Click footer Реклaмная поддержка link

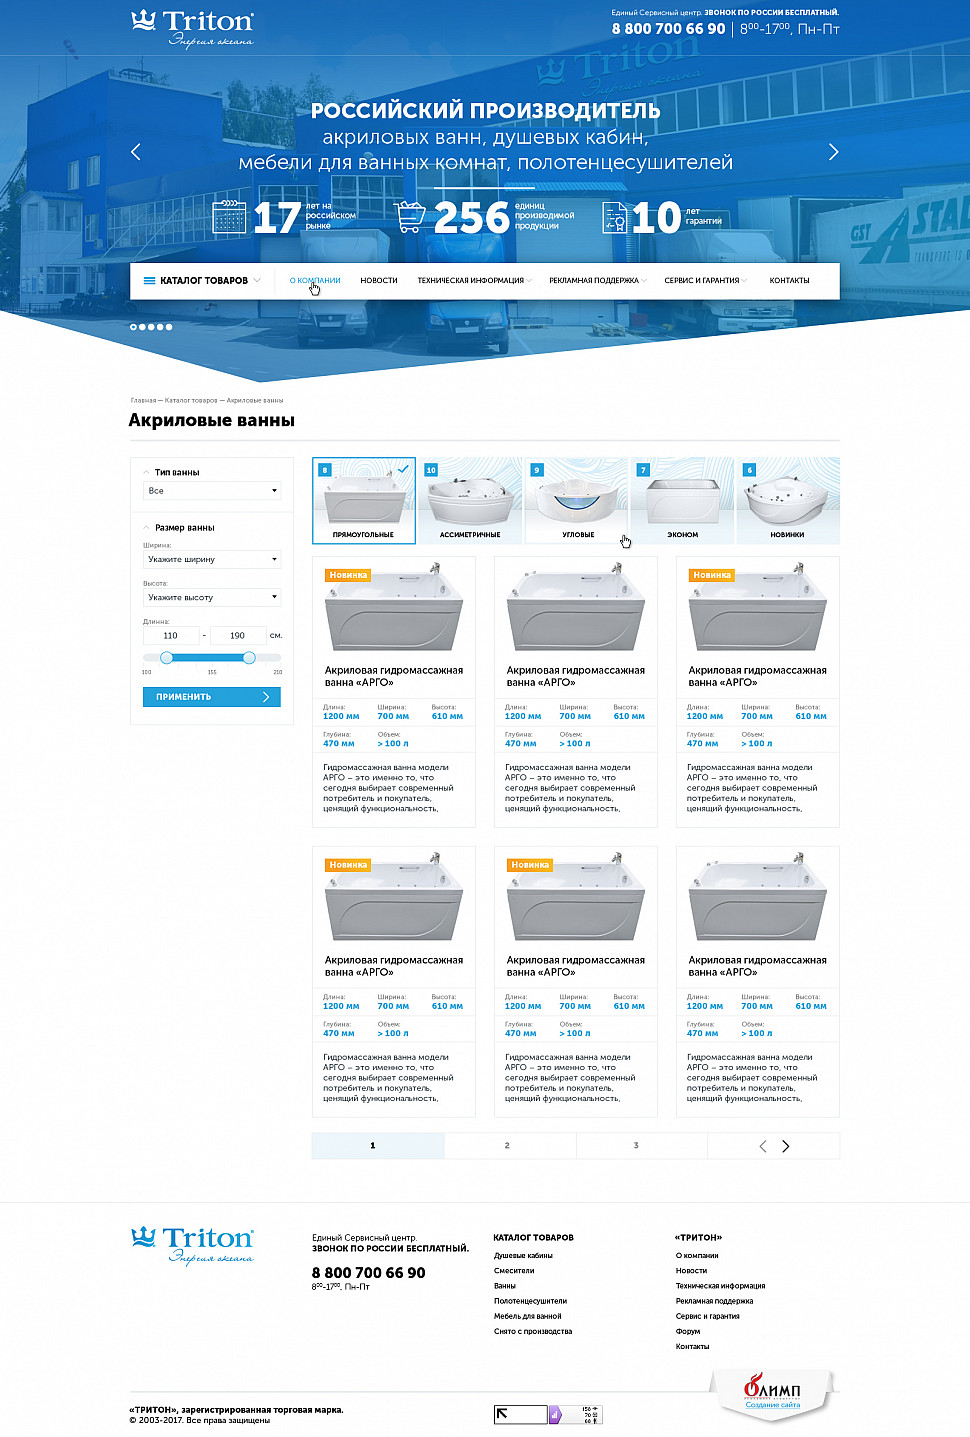[x=714, y=1301]
